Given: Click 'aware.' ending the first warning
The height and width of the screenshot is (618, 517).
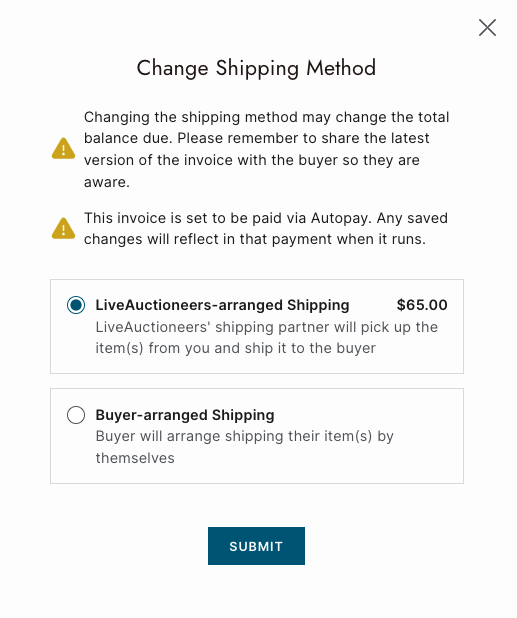Looking at the screenshot, I should (x=106, y=182).
